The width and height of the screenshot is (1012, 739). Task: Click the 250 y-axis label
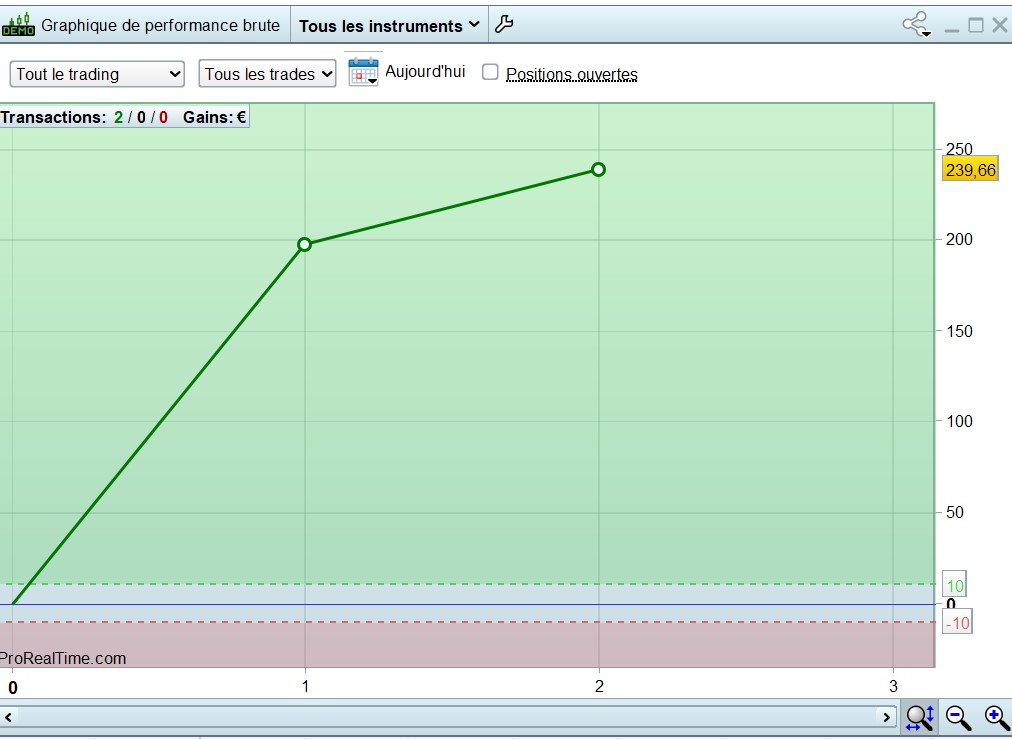[958, 149]
